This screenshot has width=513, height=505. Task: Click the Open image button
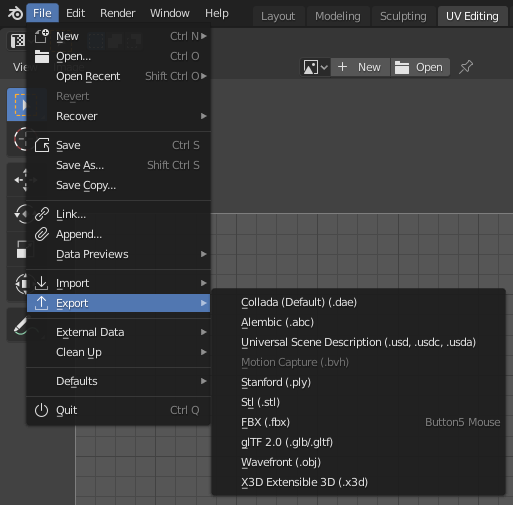[420, 67]
